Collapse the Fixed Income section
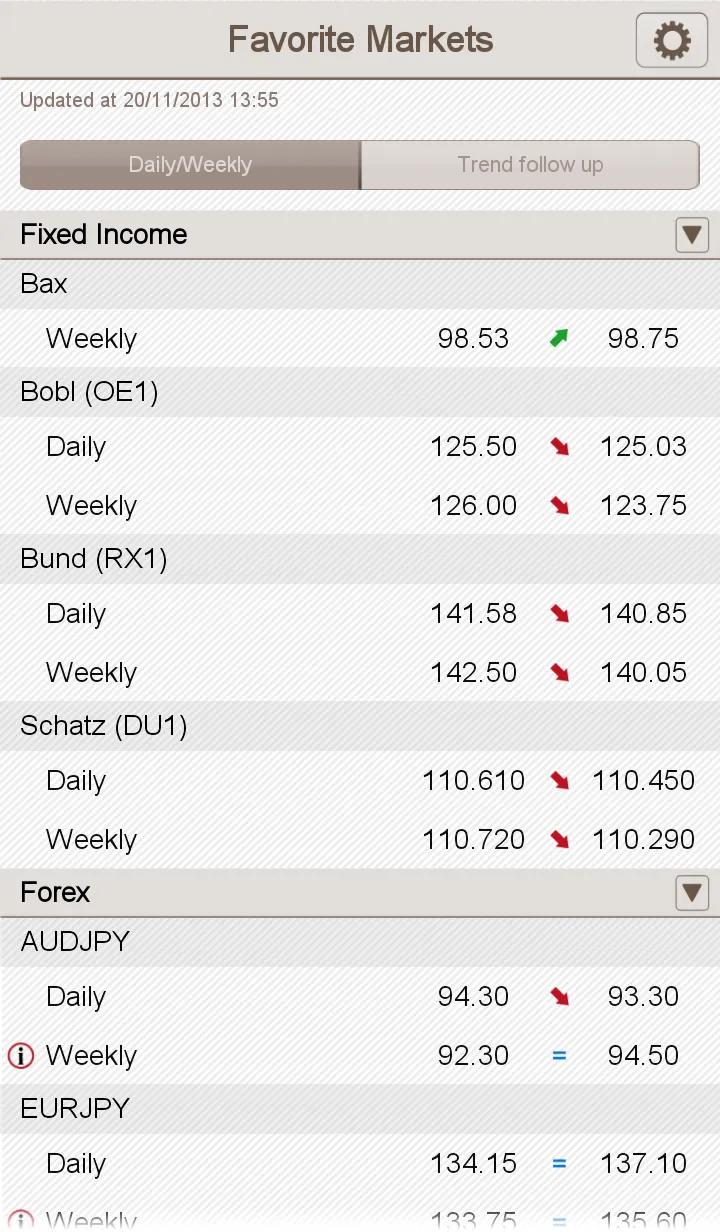This screenshot has width=720, height=1232. click(x=692, y=235)
